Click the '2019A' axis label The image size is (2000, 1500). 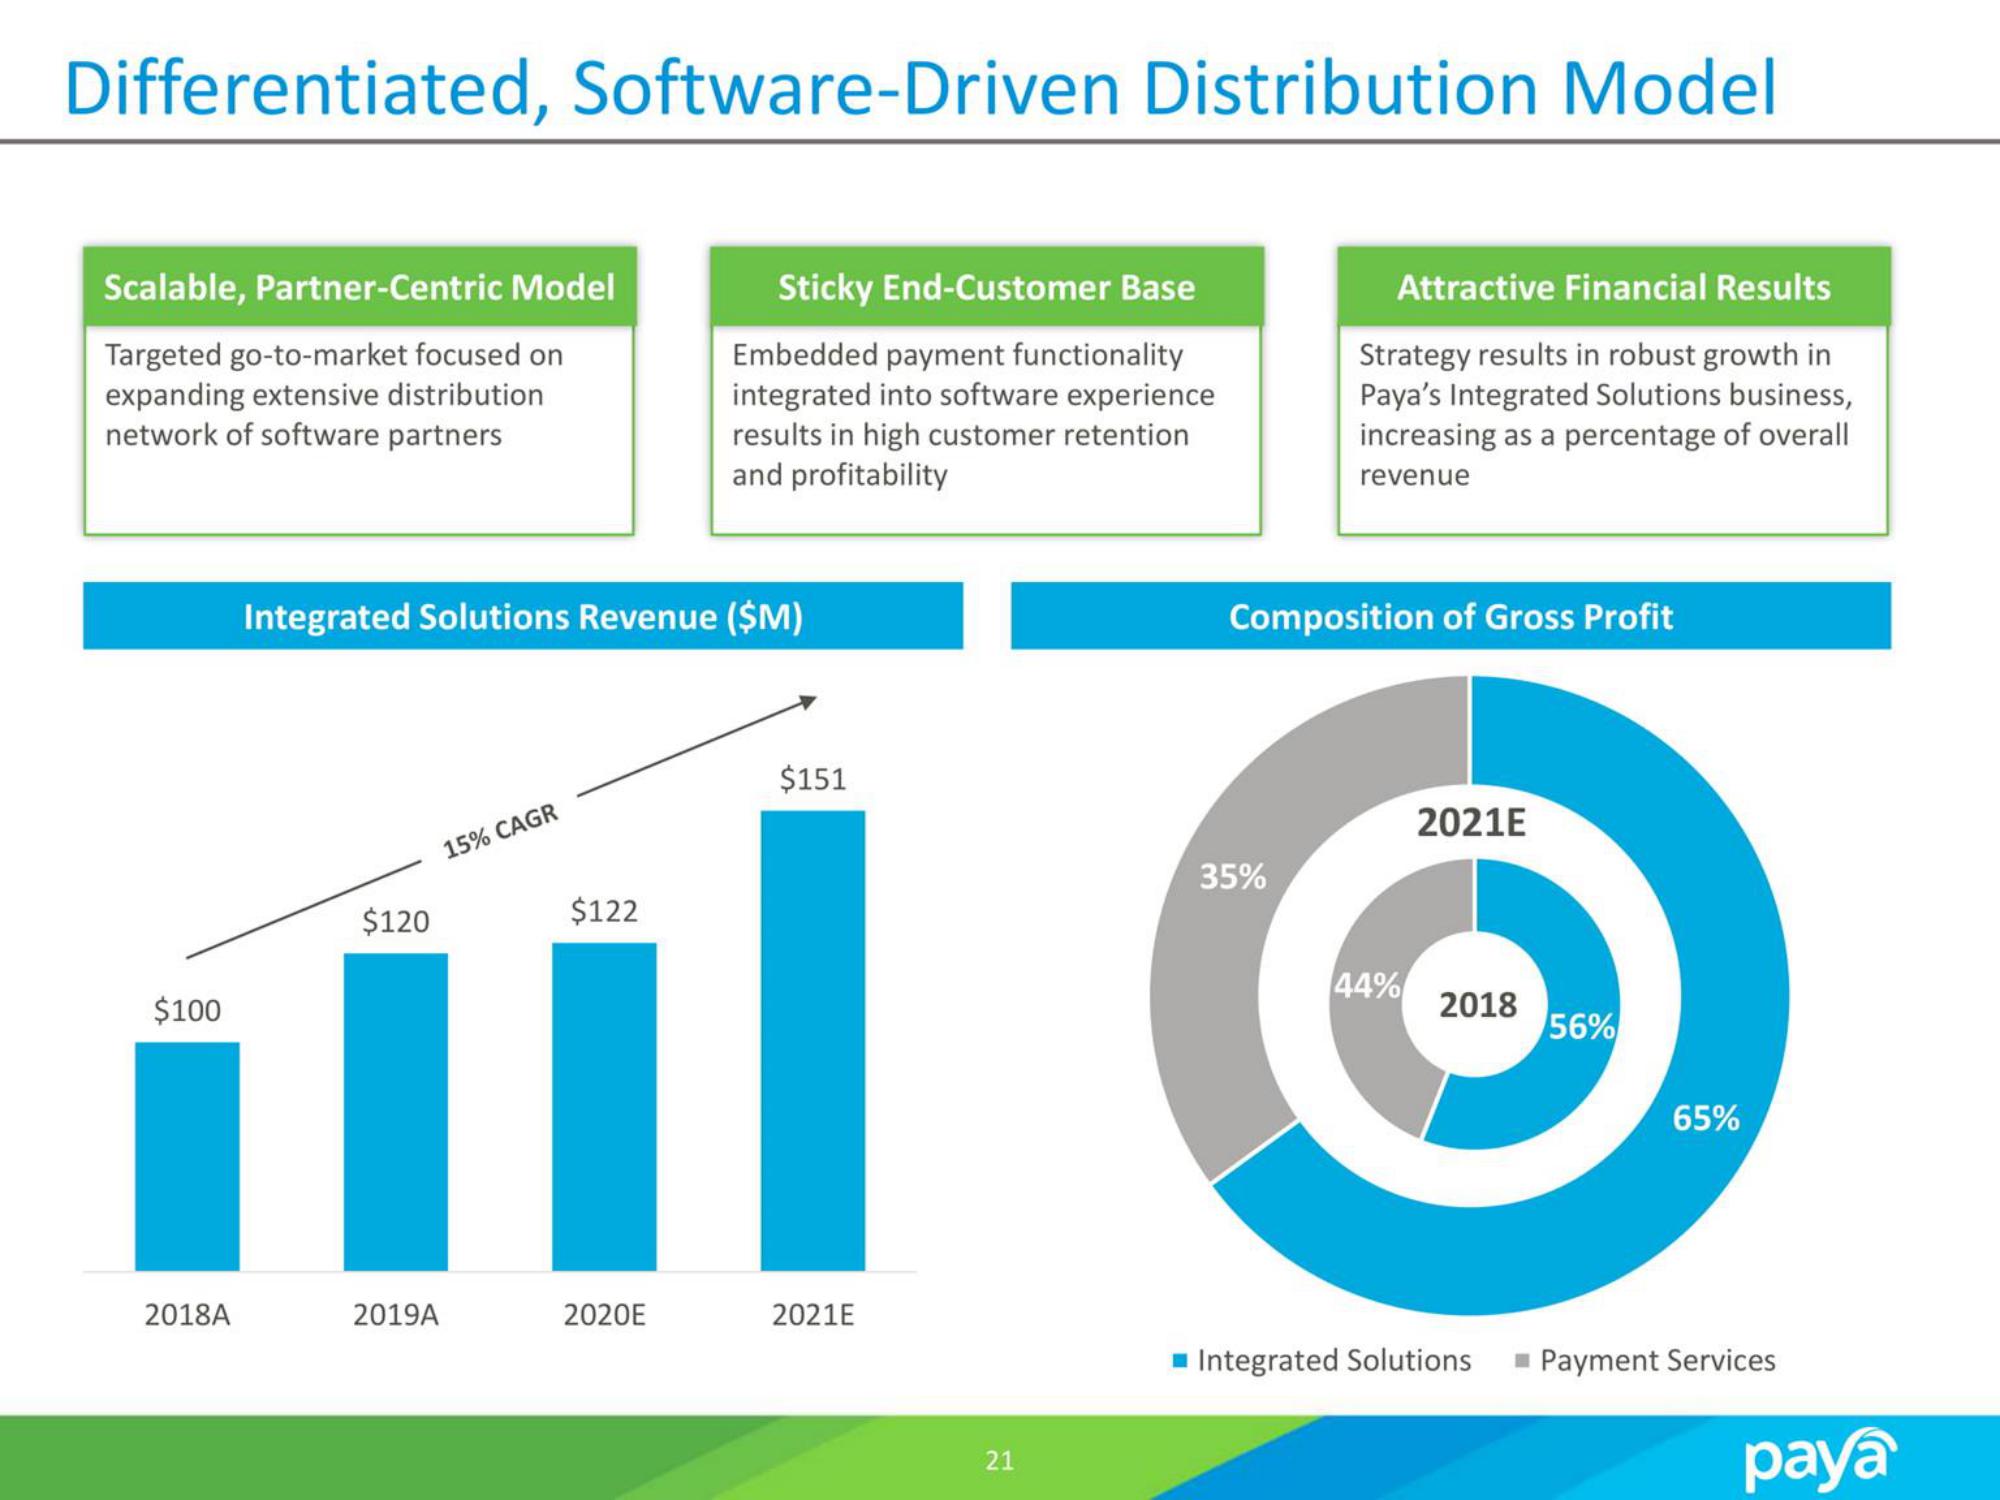tap(396, 1314)
